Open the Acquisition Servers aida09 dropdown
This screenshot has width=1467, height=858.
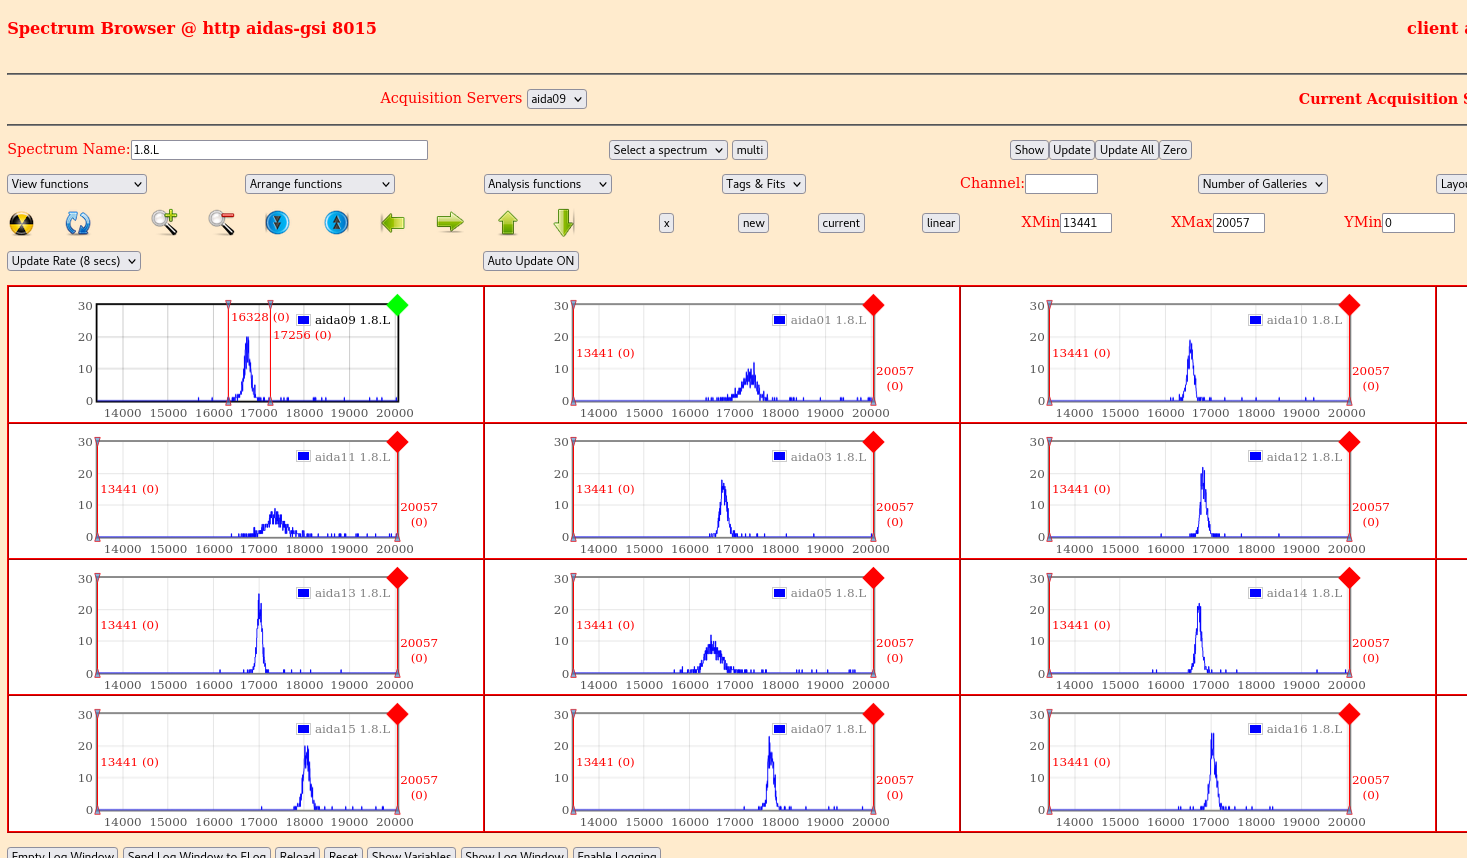(556, 99)
